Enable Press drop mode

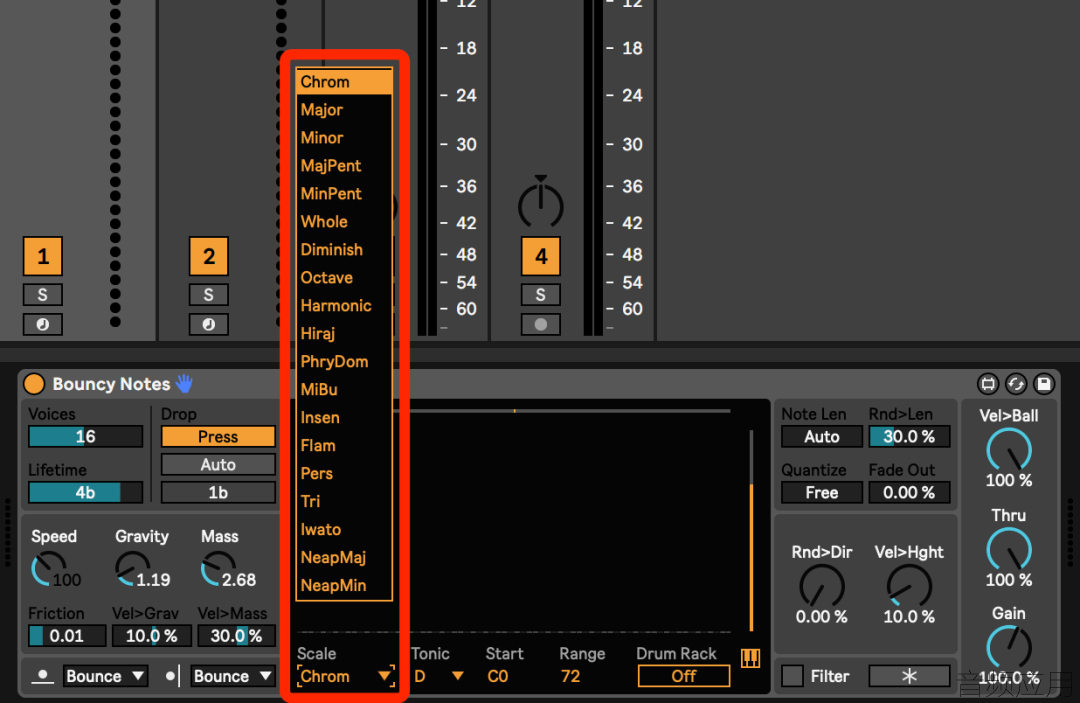click(x=218, y=437)
